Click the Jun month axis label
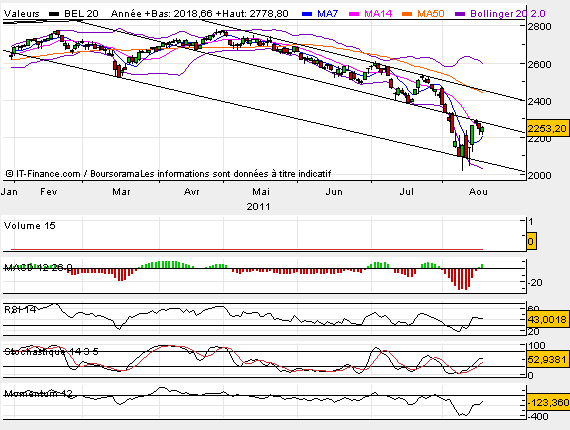The image size is (570, 430). (334, 192)
